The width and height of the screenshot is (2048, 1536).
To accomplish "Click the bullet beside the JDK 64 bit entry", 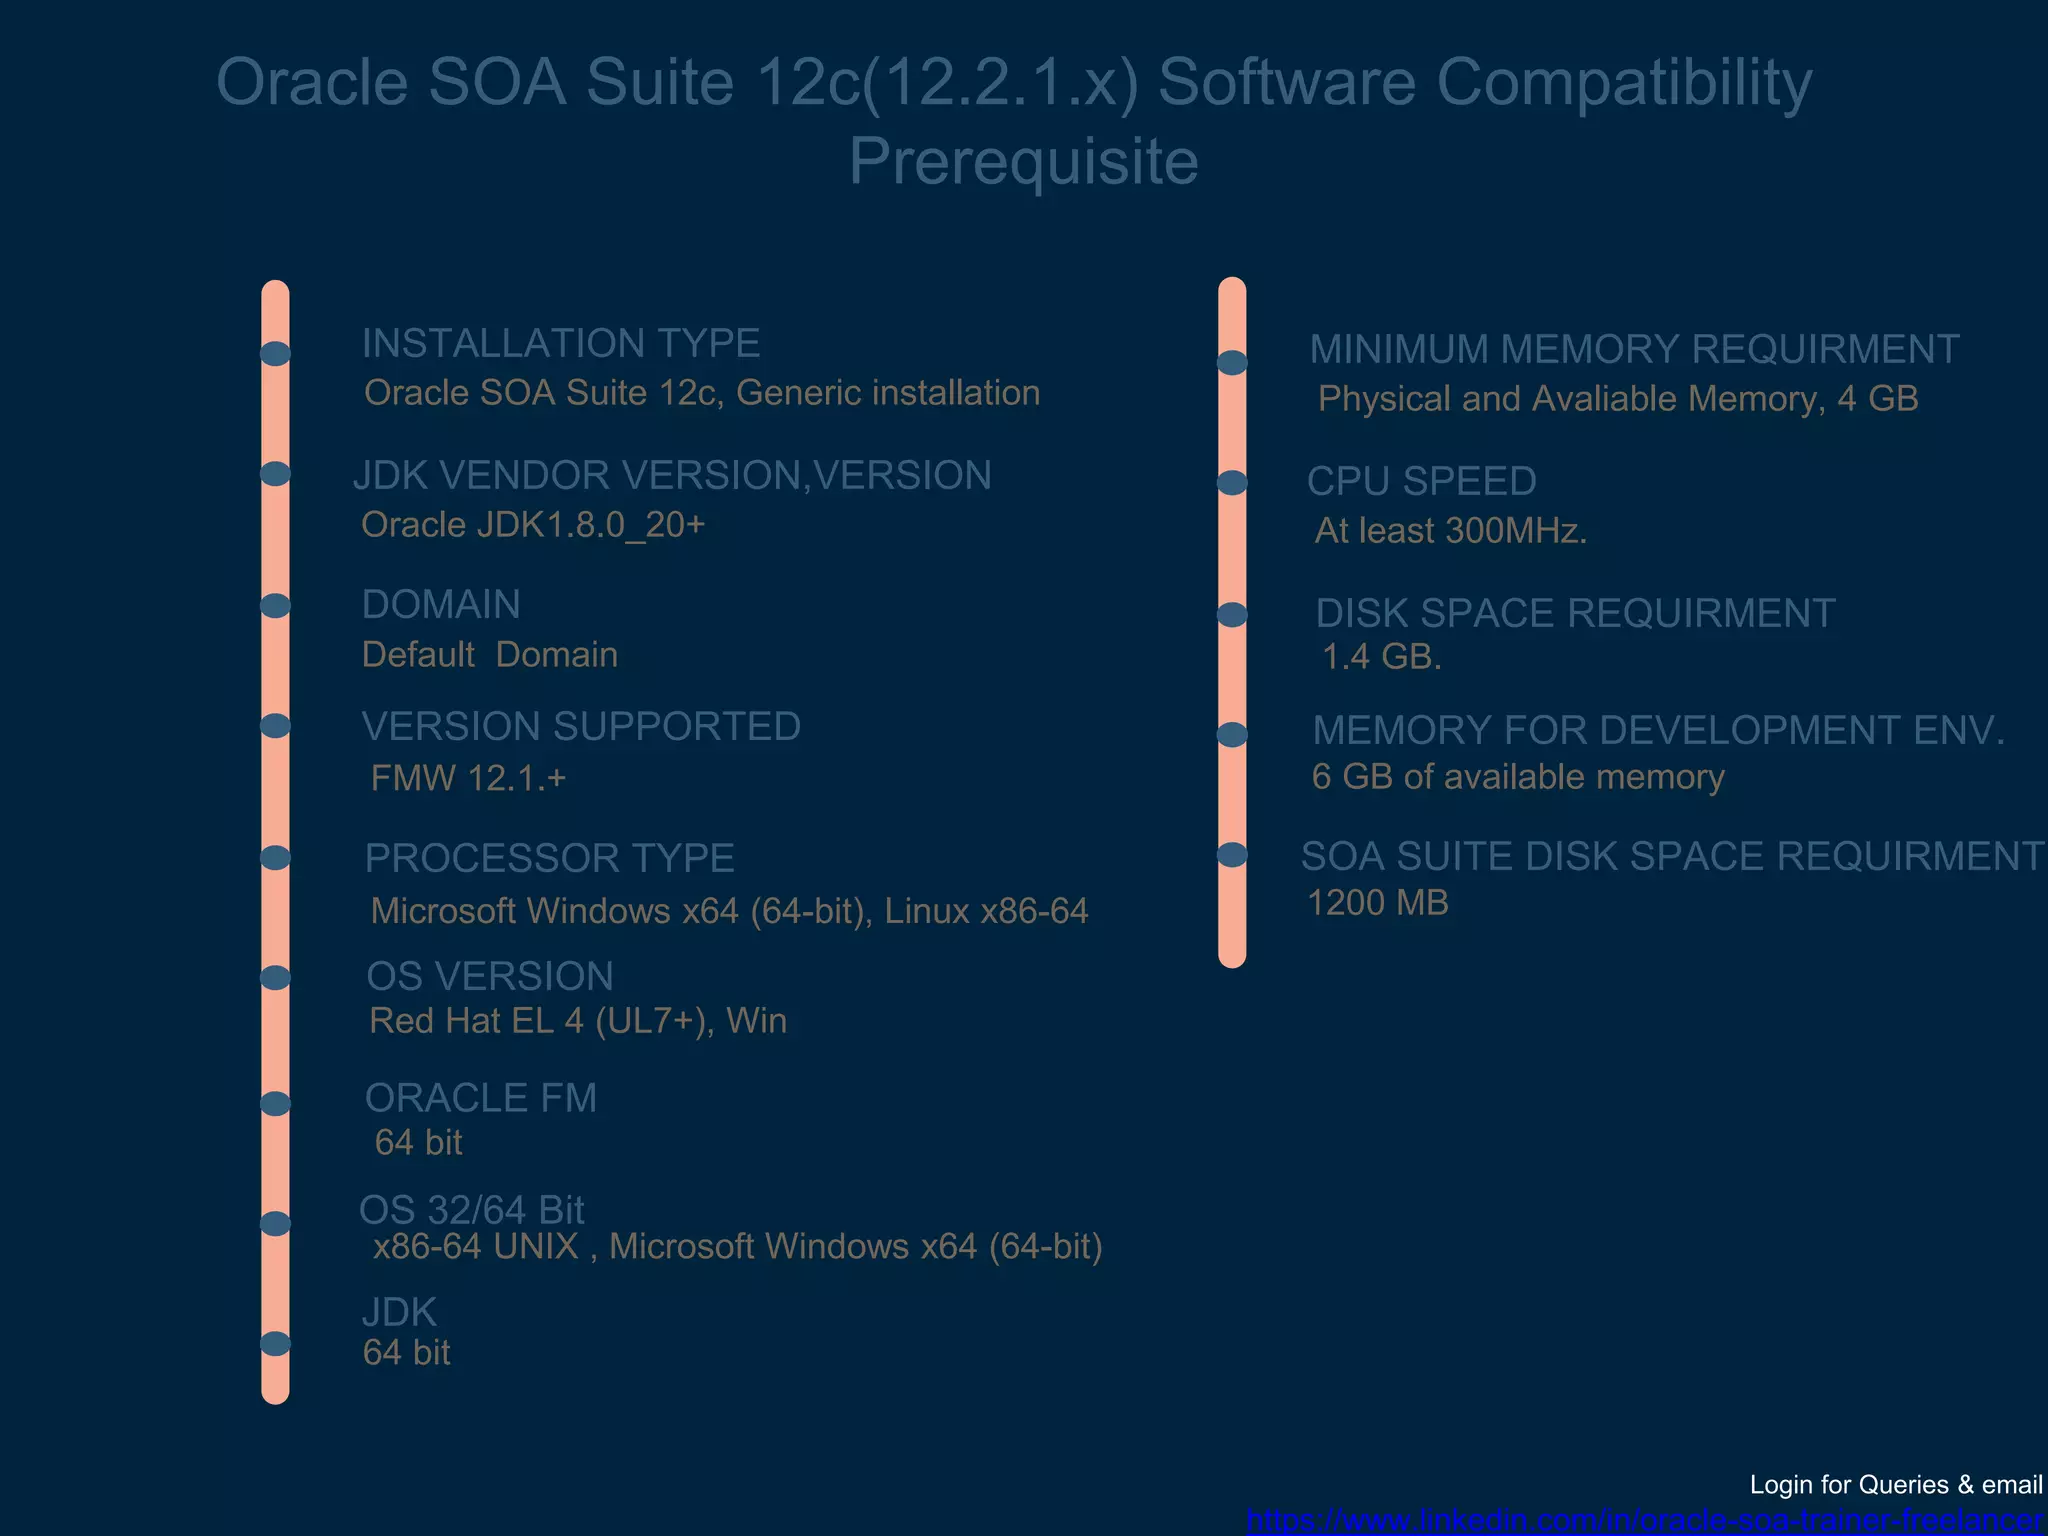I will coord(275,1343).
